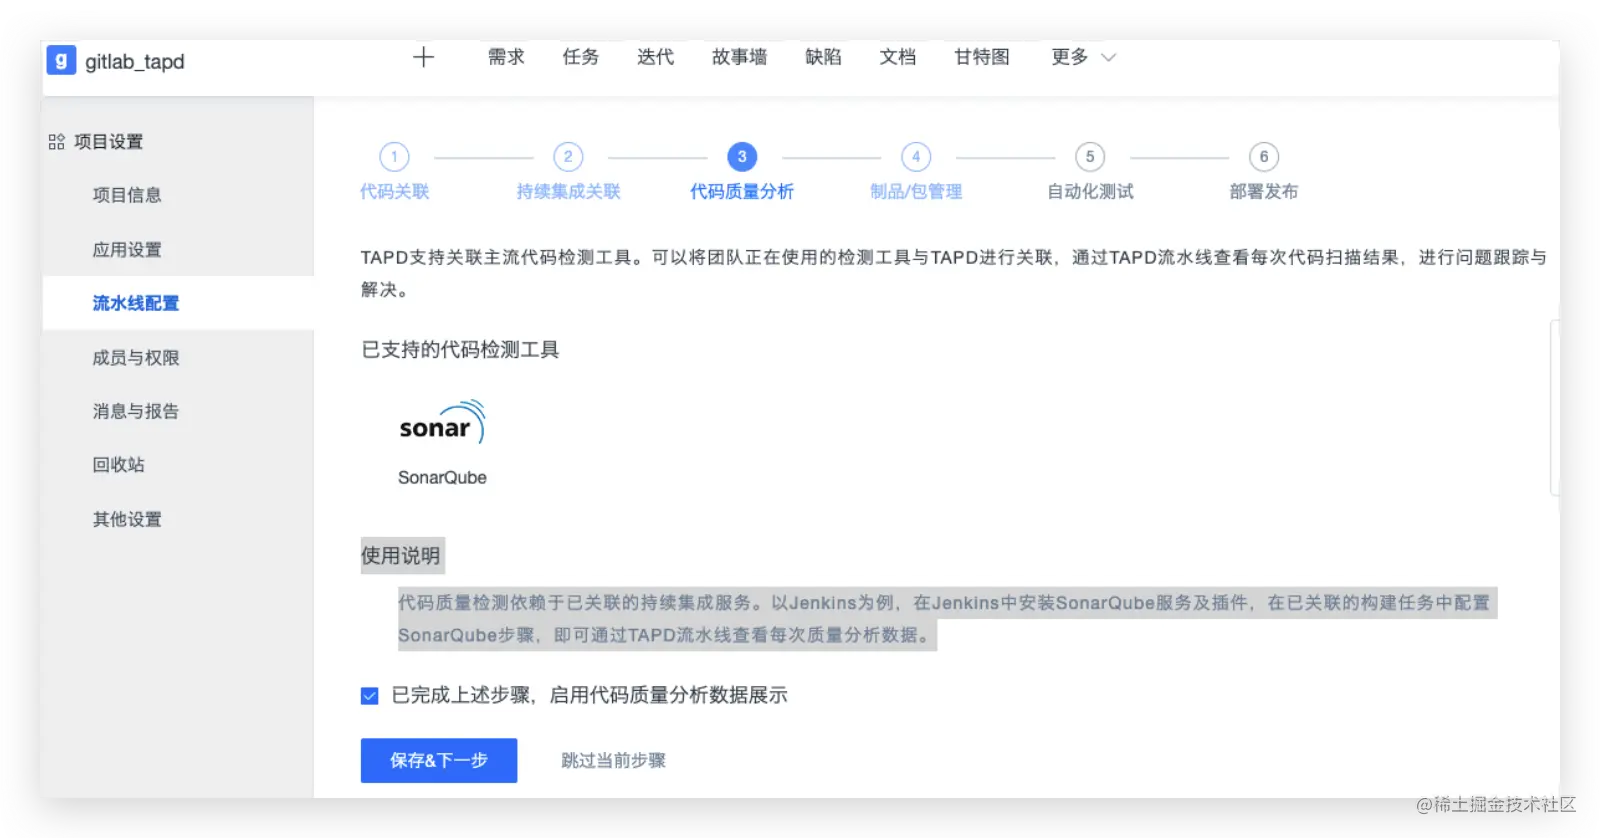1600x838 pixels.
Task: Open 回收站 in the sidebar
Action: click(x=118, y=465)
